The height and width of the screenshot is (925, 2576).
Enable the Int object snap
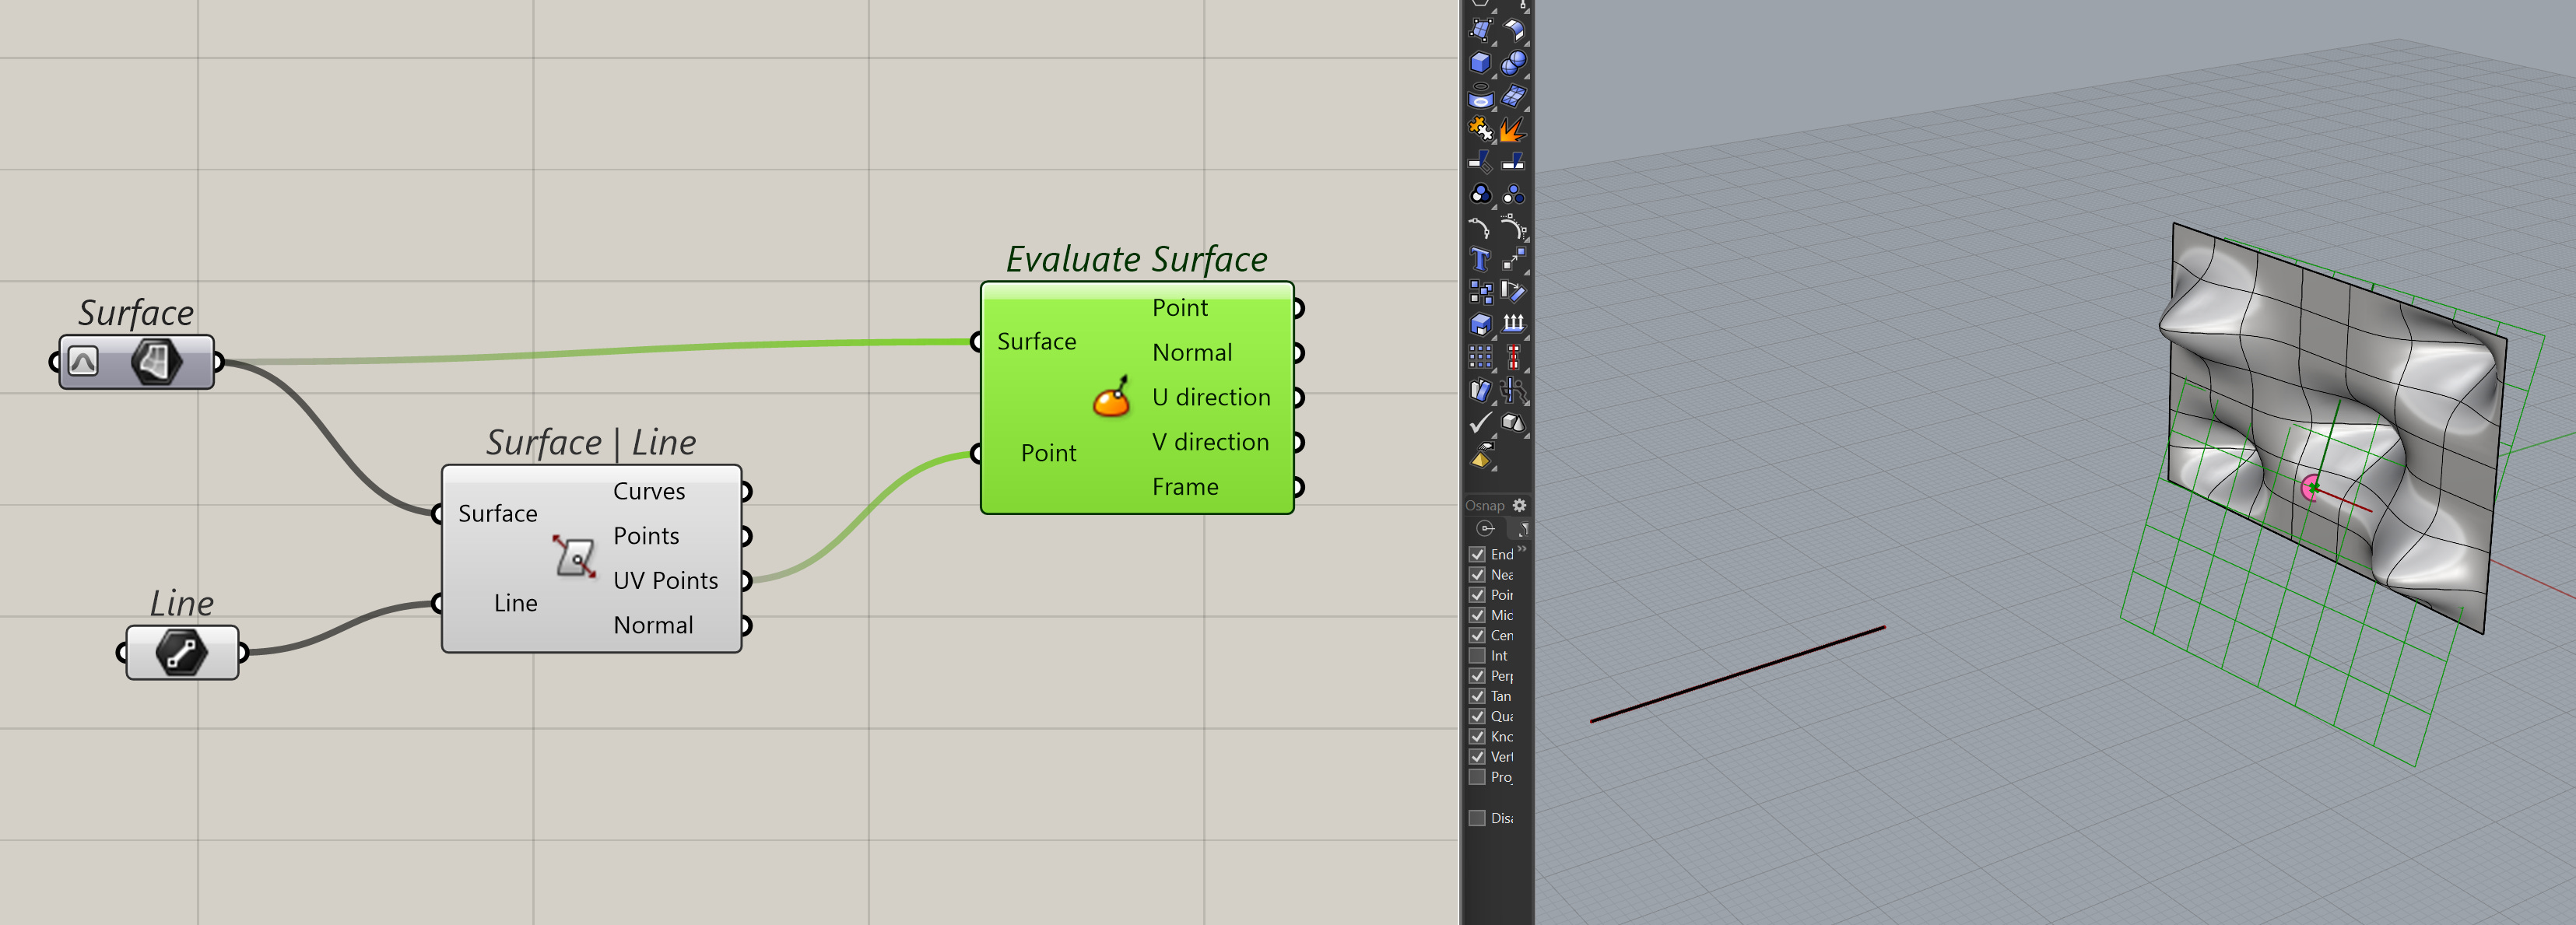coord(1477,655)
